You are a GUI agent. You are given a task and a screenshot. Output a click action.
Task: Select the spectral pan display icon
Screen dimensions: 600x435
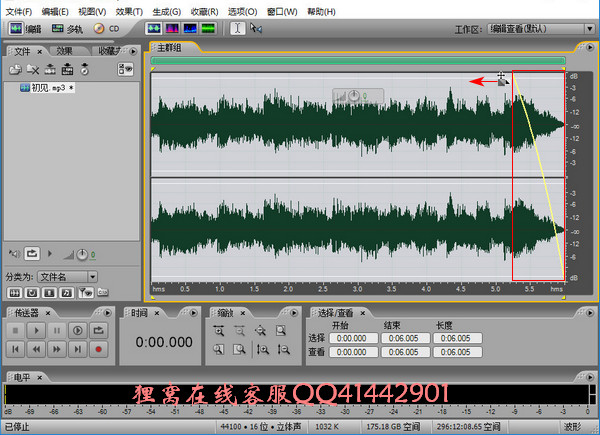[190, 28]
